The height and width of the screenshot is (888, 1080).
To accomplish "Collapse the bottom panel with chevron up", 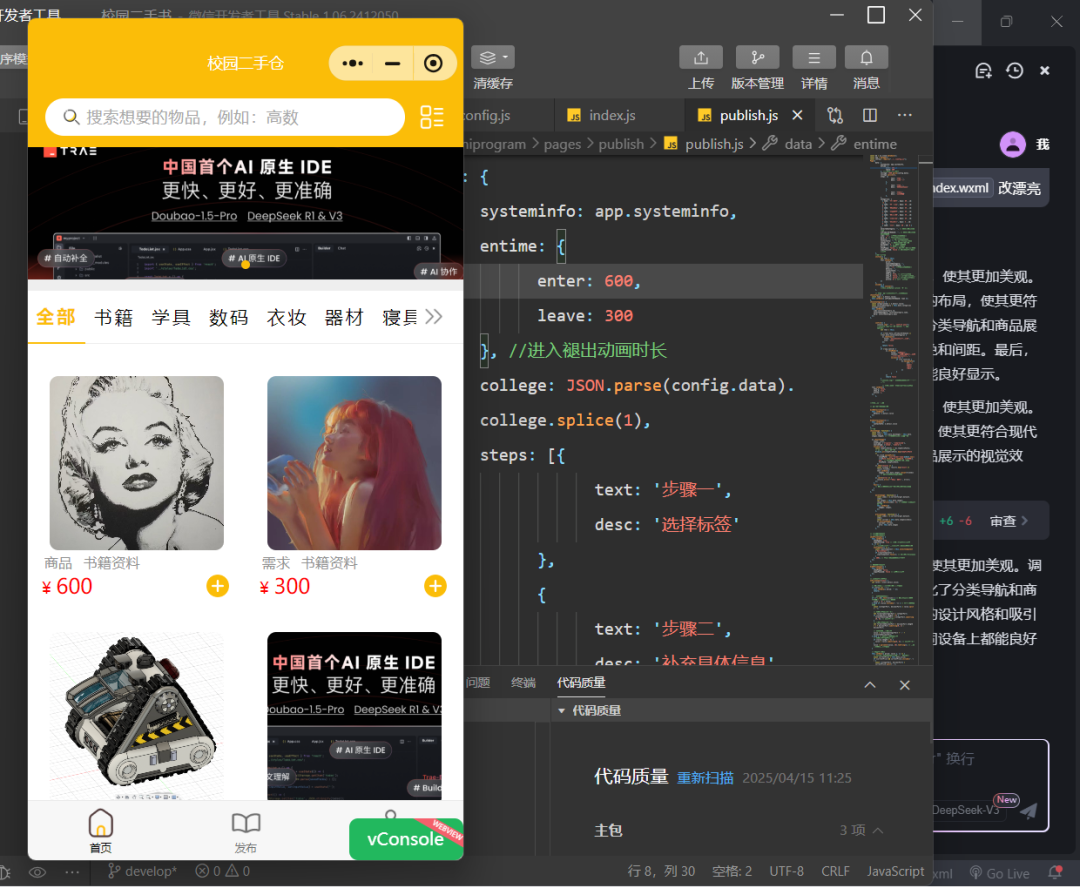I will pyautogui.click(x=870, y=685).
